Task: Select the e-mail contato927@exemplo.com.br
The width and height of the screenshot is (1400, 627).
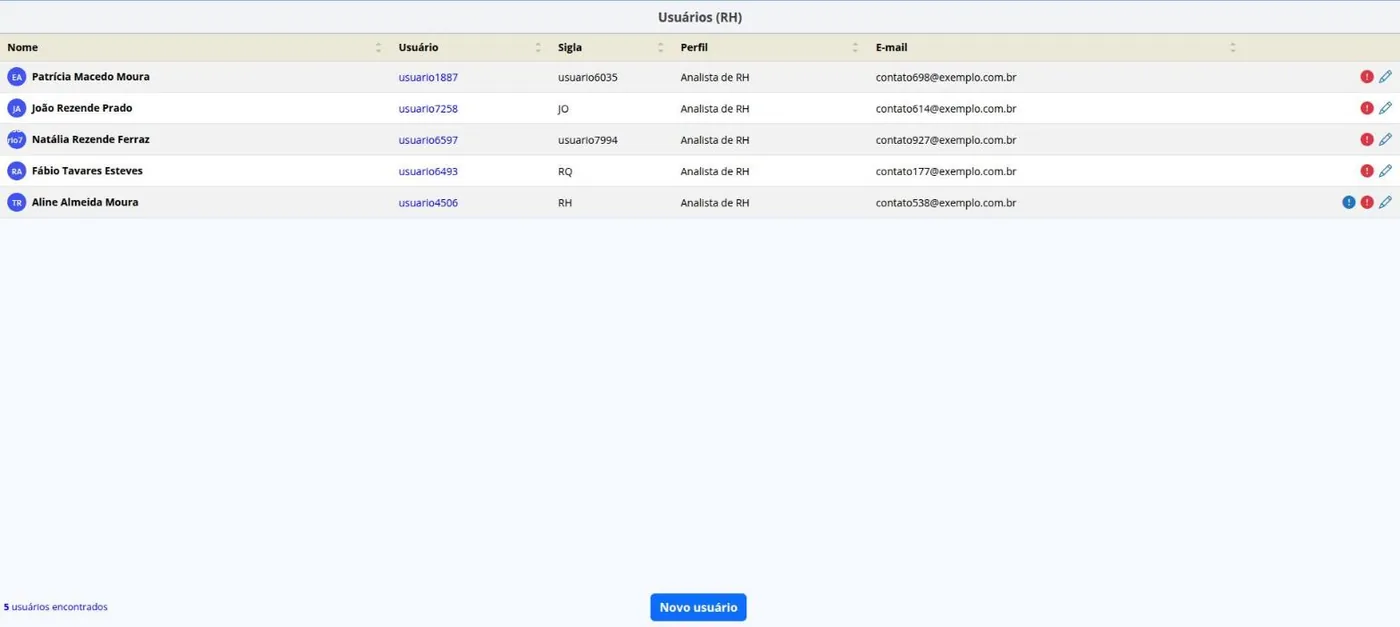Action: pos(946,140)
